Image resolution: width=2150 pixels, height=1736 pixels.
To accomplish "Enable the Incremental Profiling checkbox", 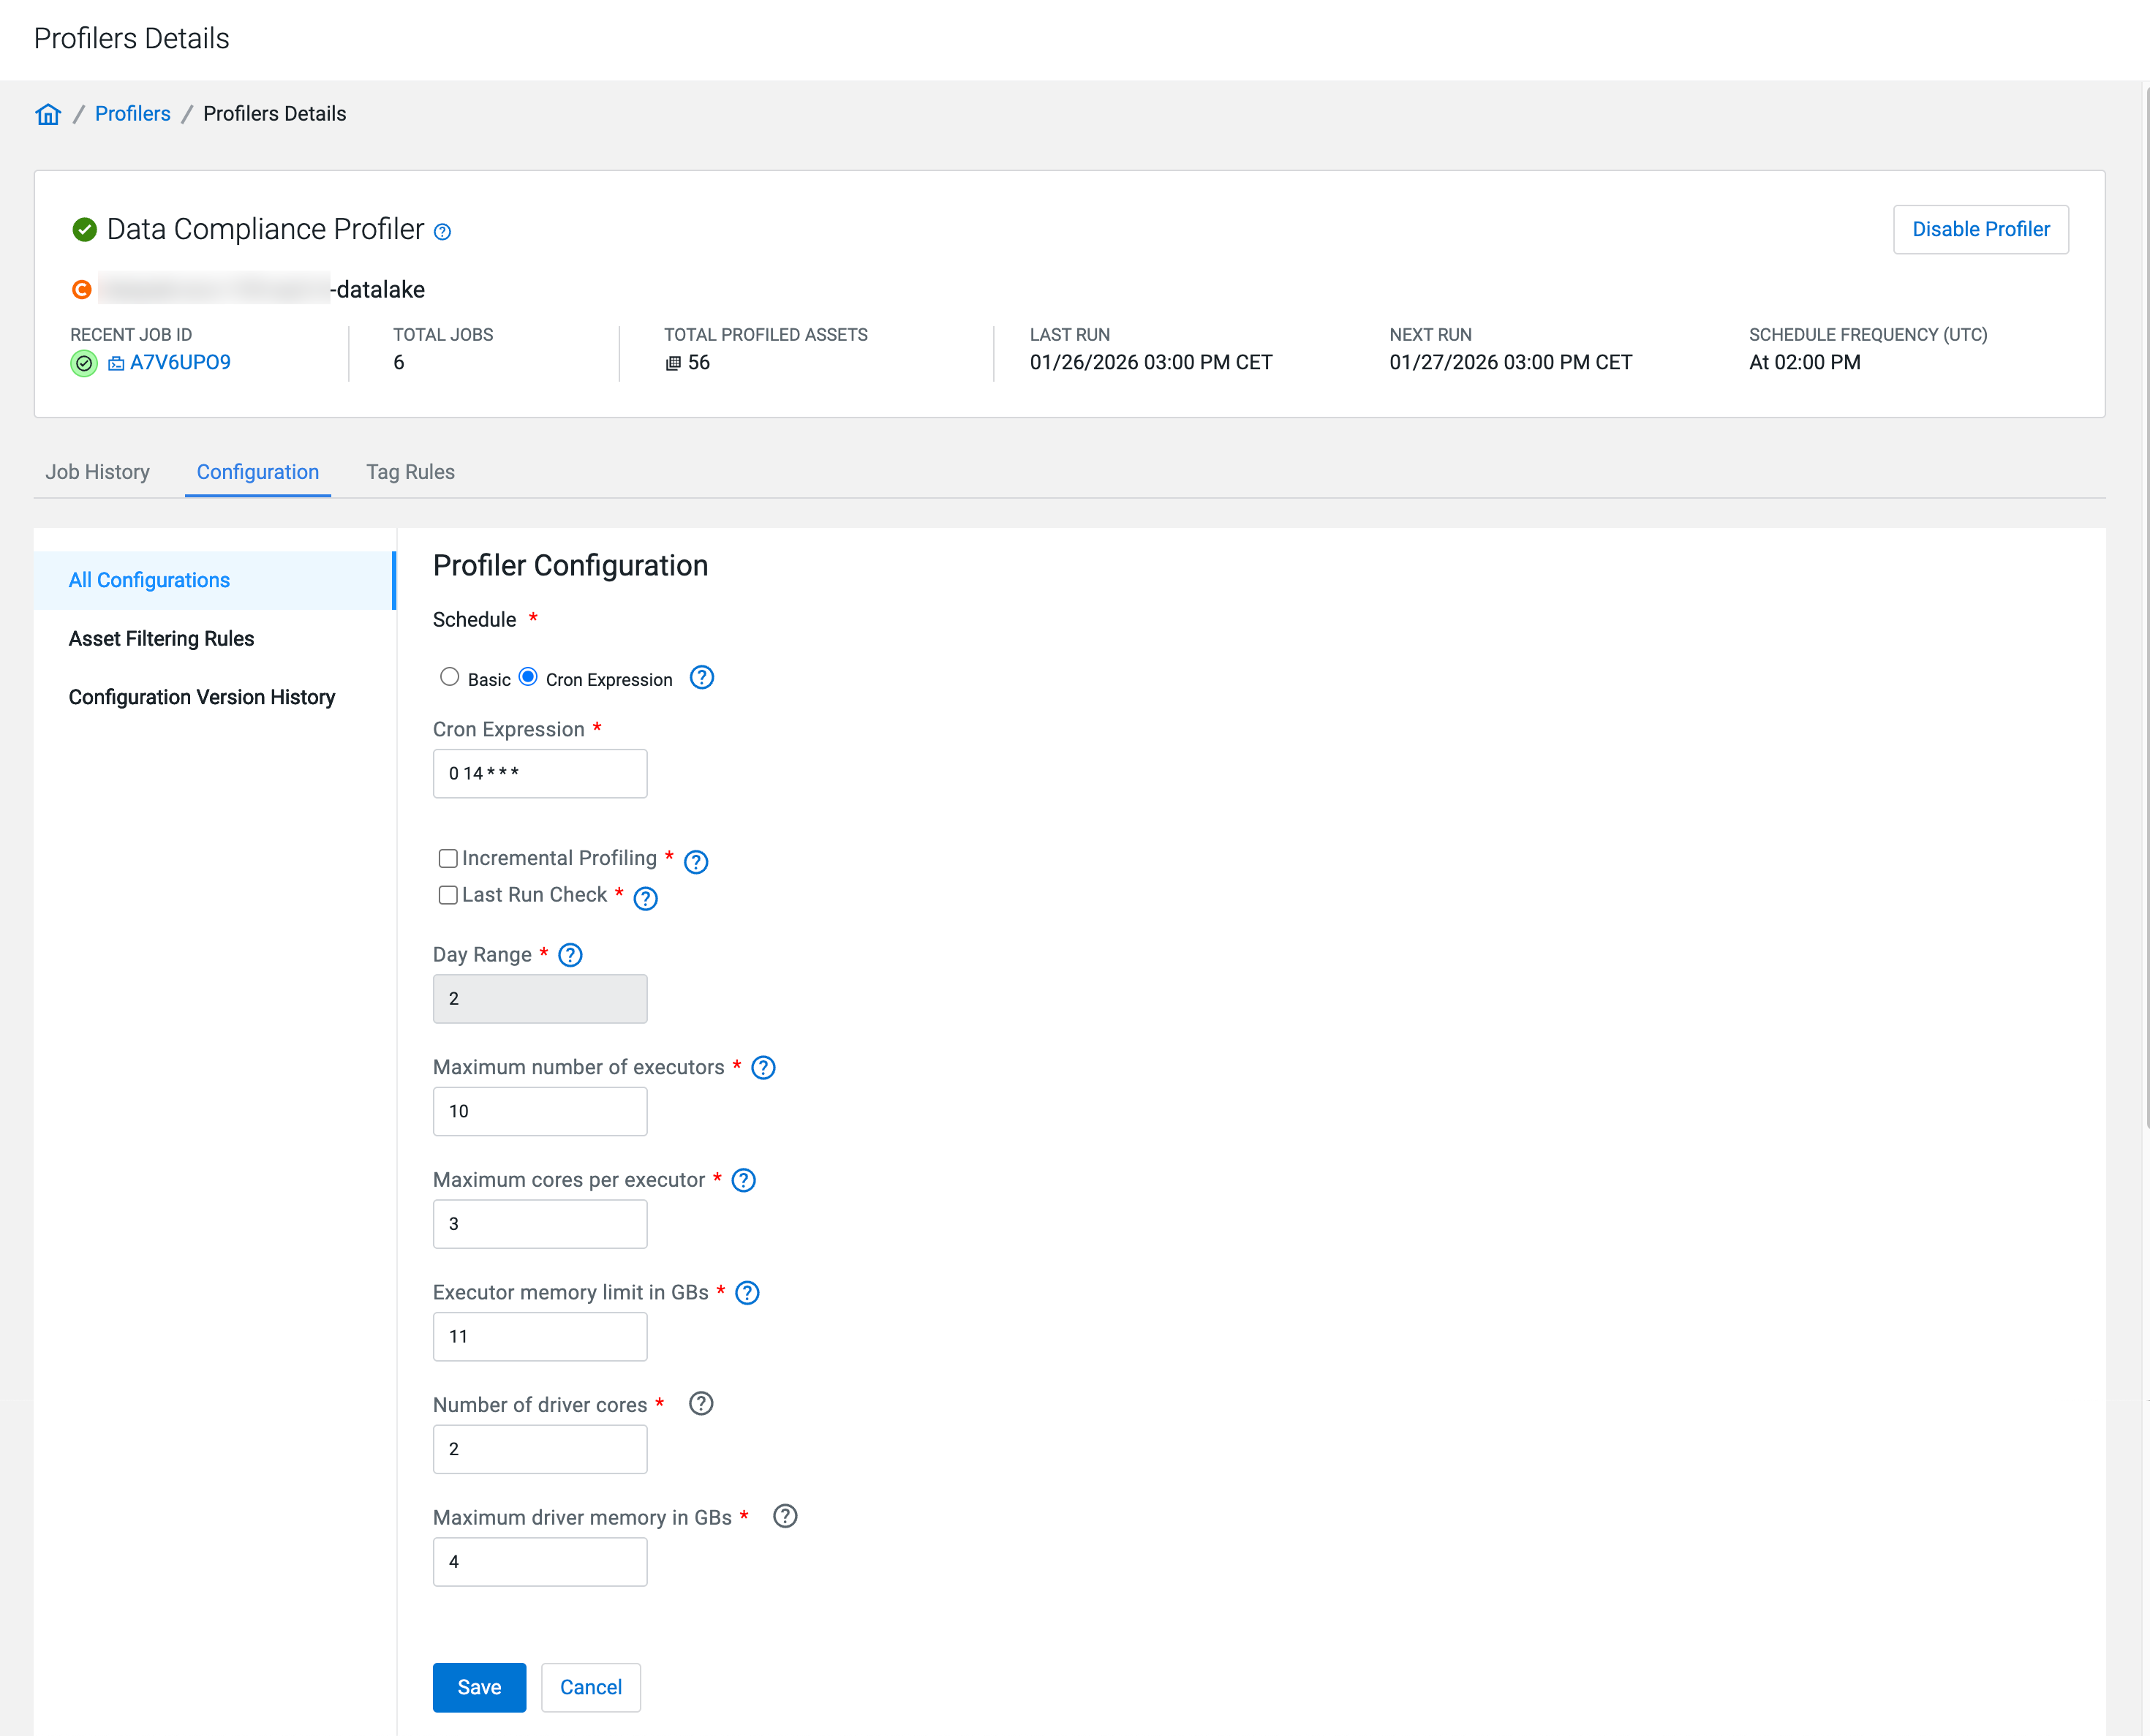I will coord(448,858).
